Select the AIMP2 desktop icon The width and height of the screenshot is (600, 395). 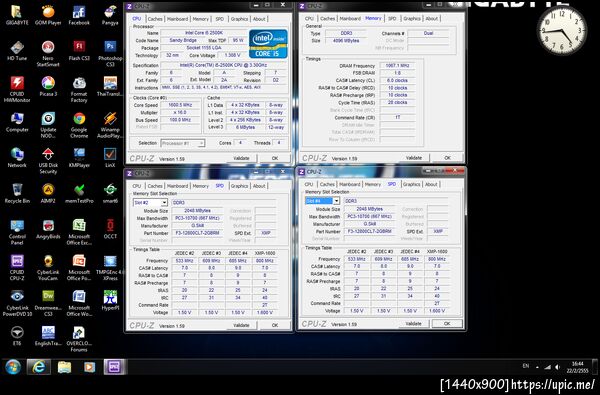(48, 193)
